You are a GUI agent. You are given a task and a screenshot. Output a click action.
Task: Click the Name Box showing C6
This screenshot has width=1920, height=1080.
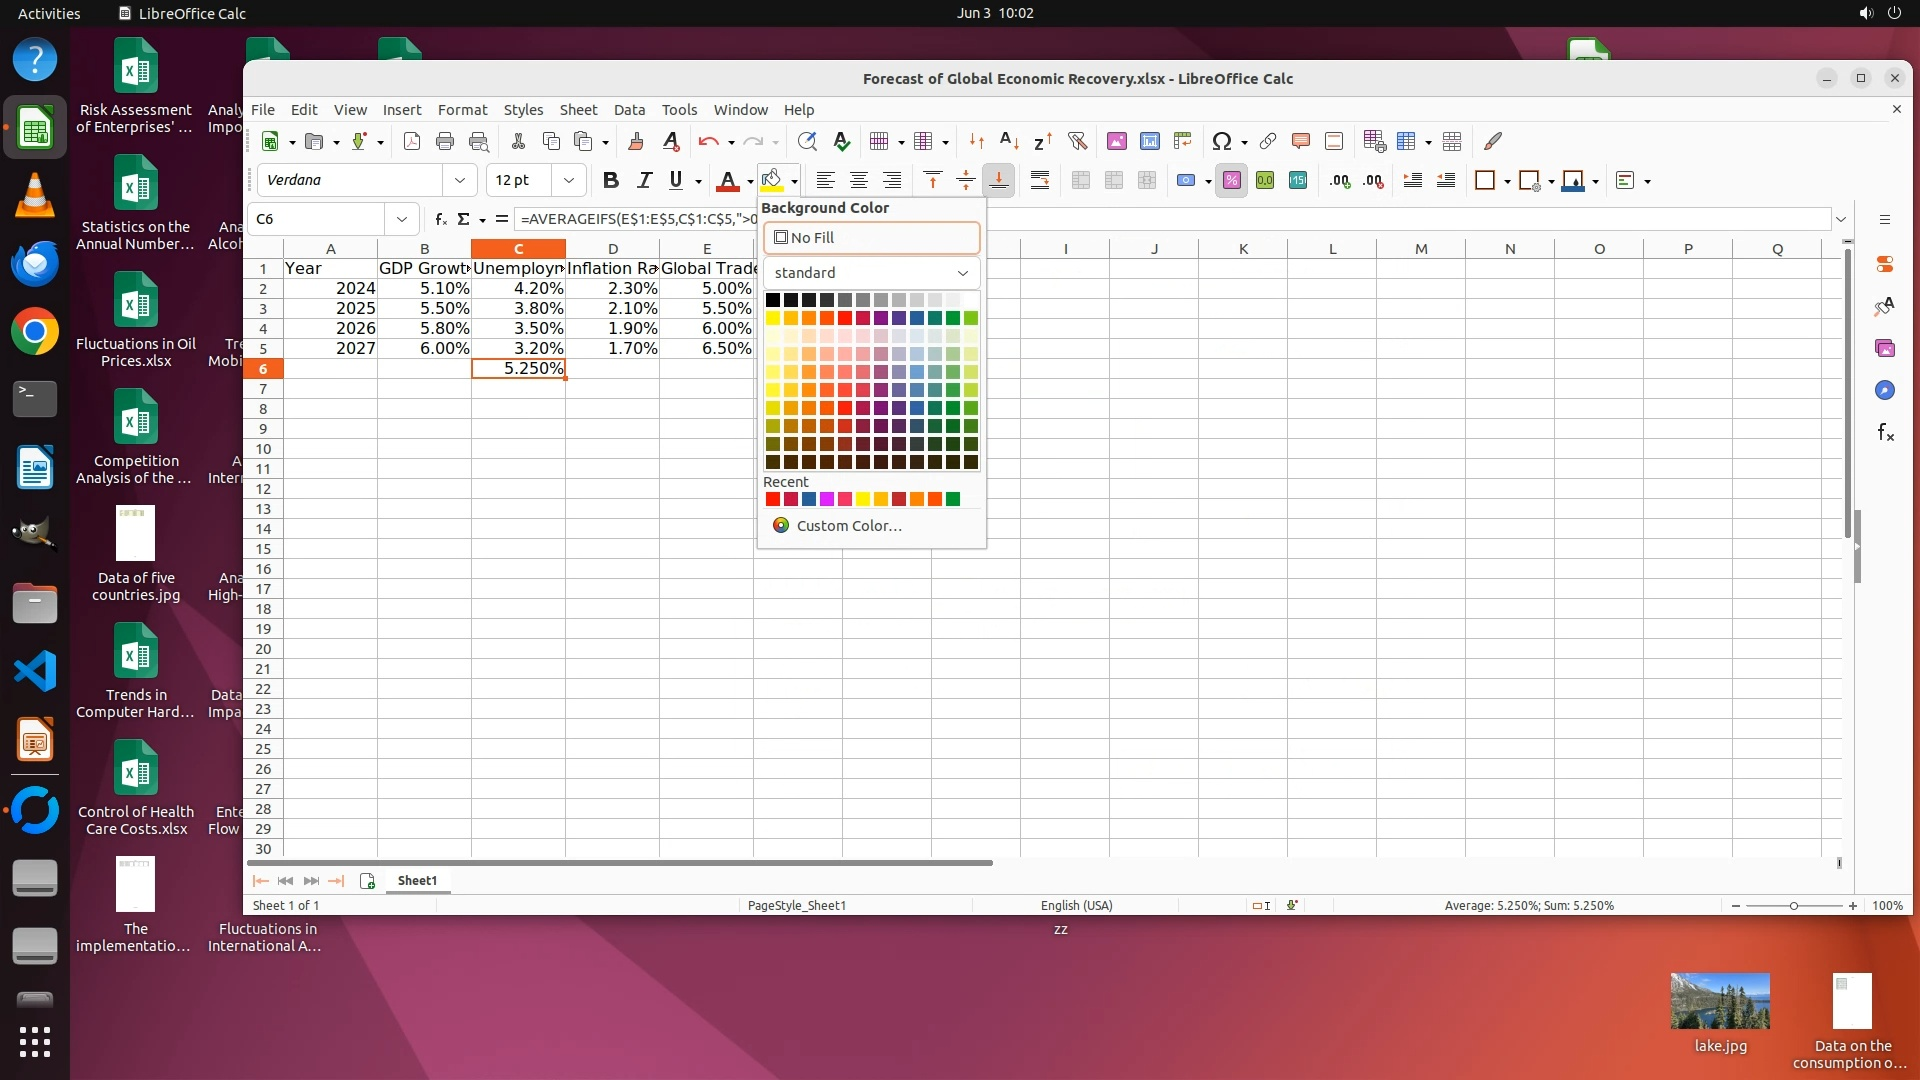click(318, 219)
